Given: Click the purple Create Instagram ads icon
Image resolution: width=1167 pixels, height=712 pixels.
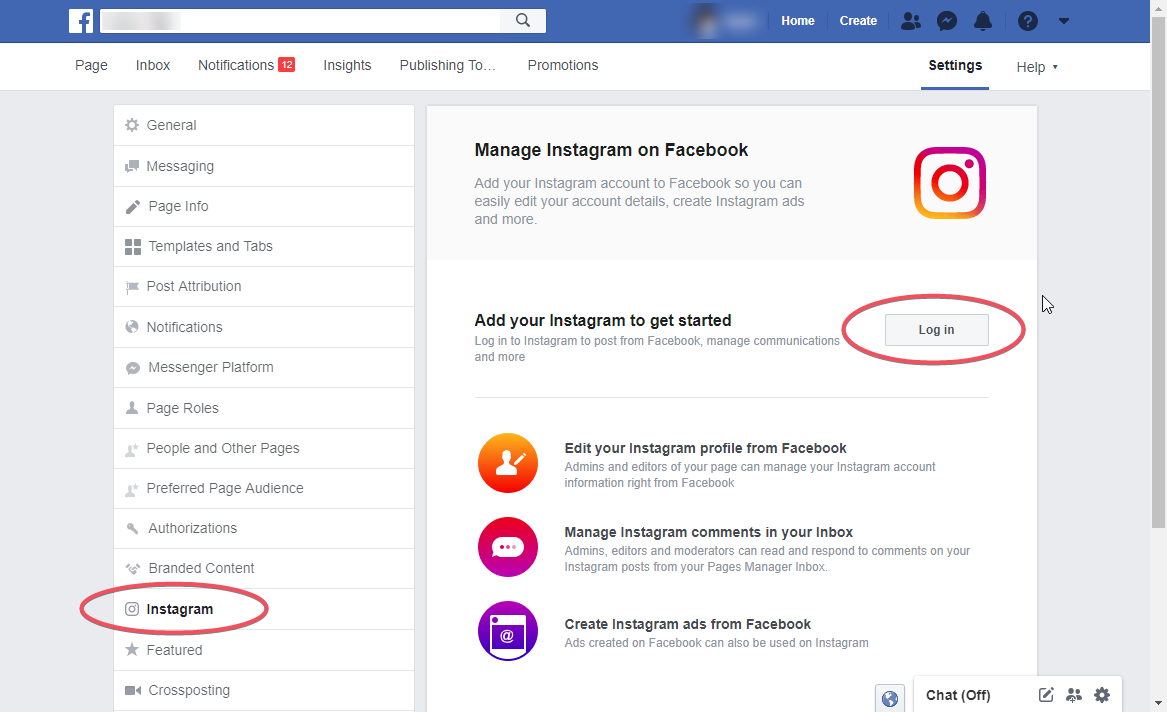Looking at the screenshot, I should click(508, 631).
